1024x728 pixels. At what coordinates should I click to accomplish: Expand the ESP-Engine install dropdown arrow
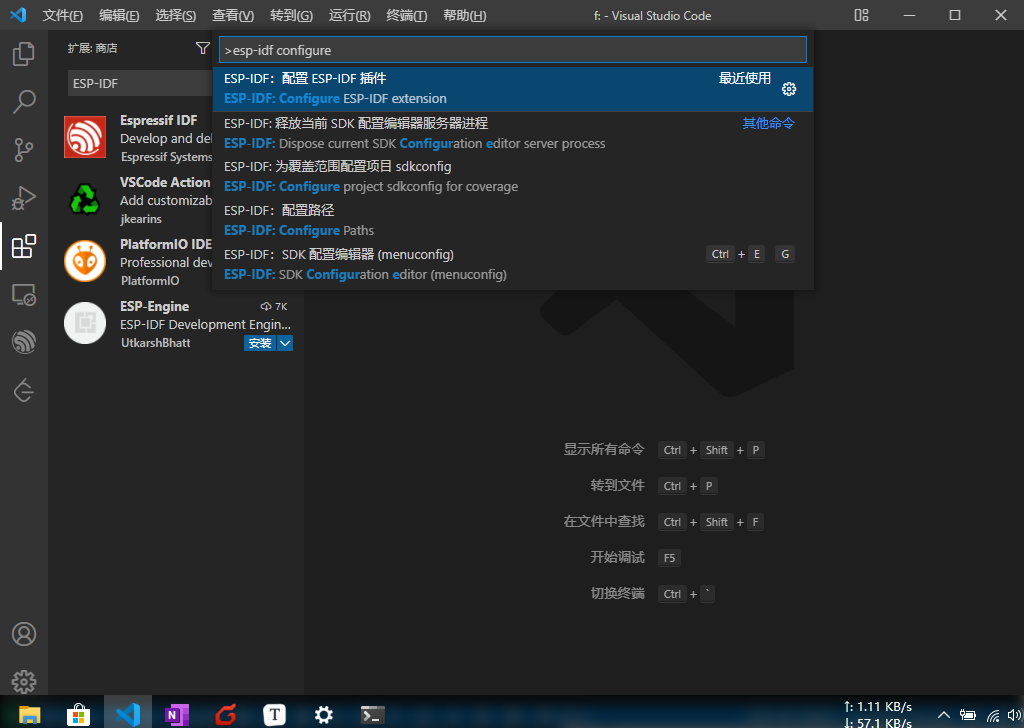tap(285, 343)
